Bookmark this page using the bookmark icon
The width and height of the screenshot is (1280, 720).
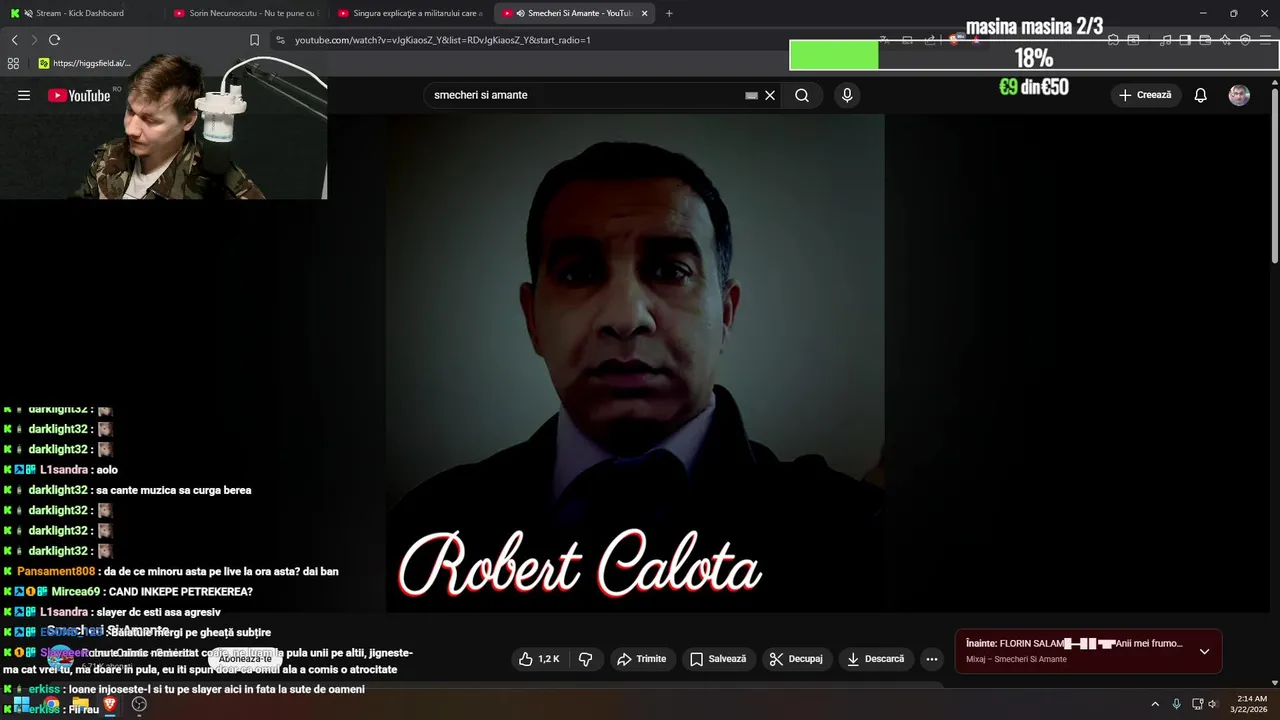click(254, 40)
